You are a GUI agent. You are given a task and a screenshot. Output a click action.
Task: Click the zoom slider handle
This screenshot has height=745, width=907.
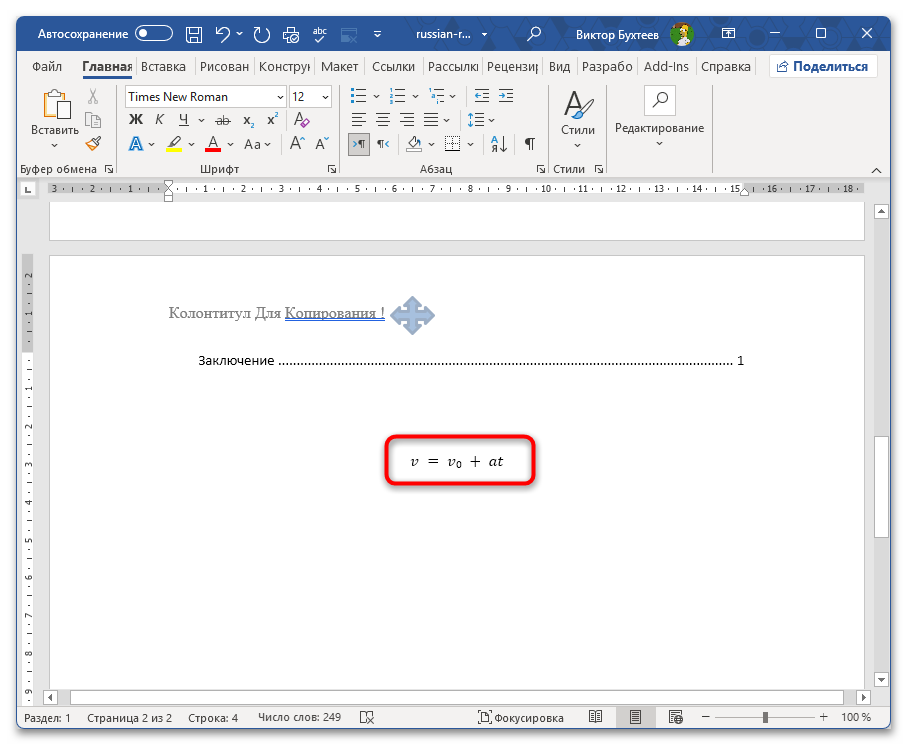765,717
